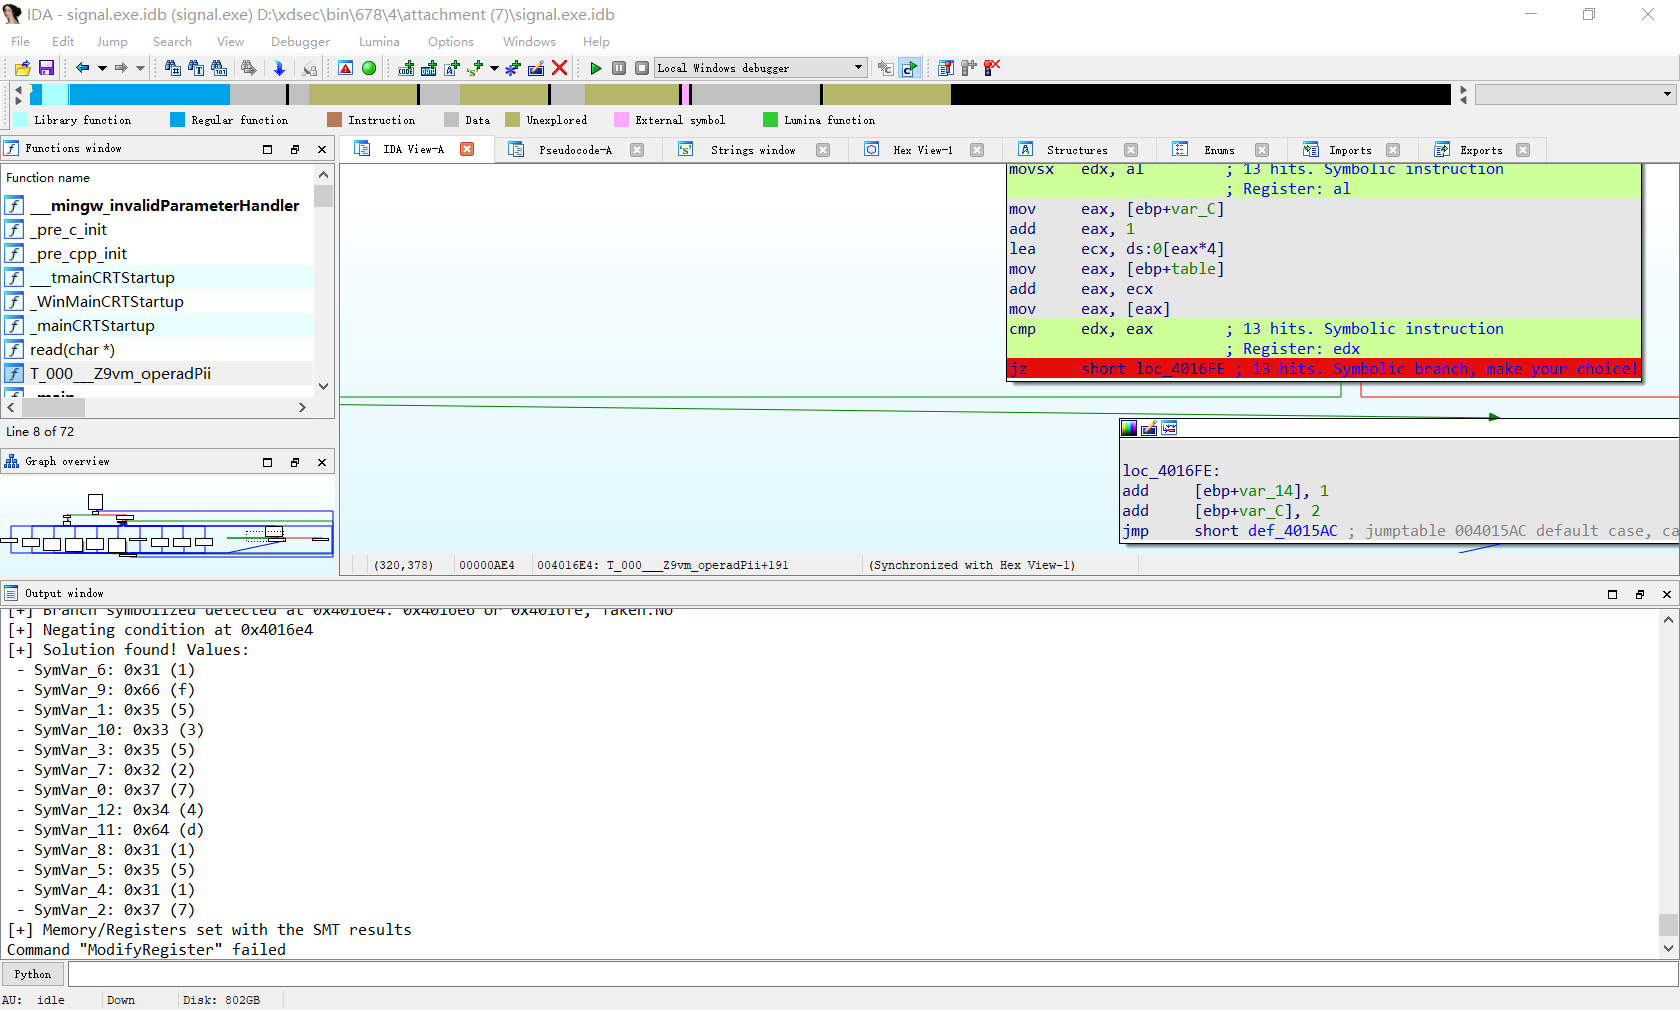Toggle the highlighted refresh toolbar button
Image resolution: width=1680 pixels, height=1010 pixels.
pos(909,68)
